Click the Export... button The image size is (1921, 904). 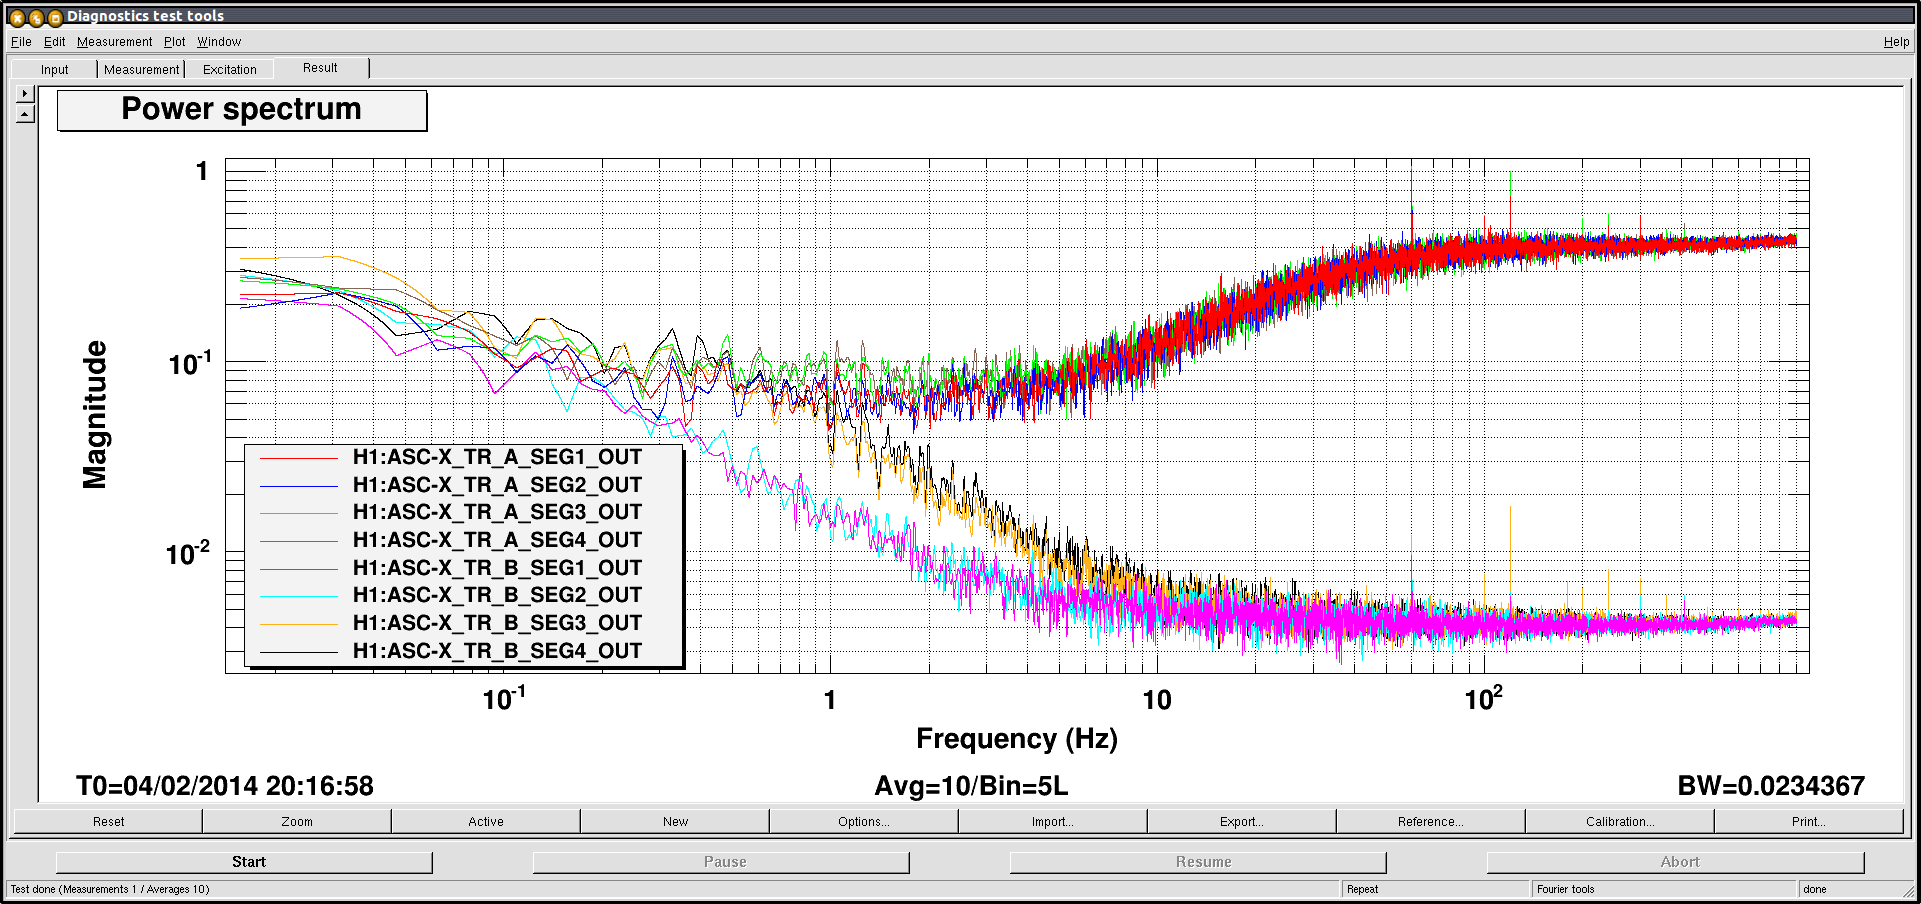point(1242,821)
